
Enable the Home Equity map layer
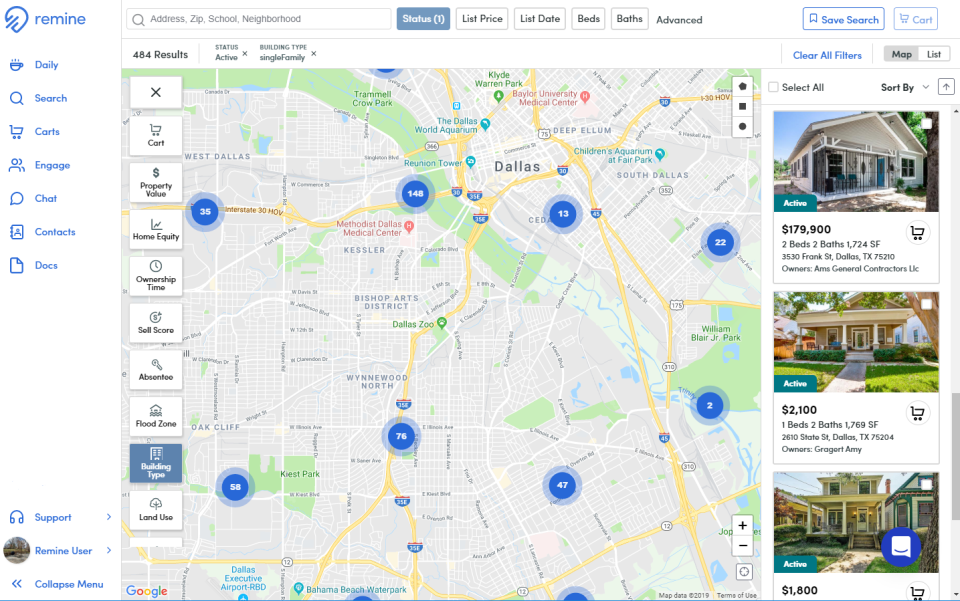156,230
